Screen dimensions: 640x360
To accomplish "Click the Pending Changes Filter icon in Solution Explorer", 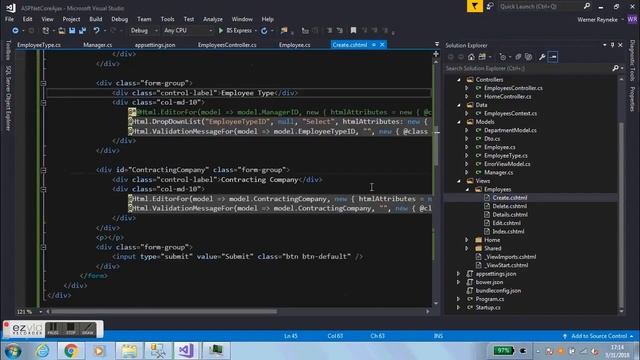I will pyautogui.click(x=503, y=57).
